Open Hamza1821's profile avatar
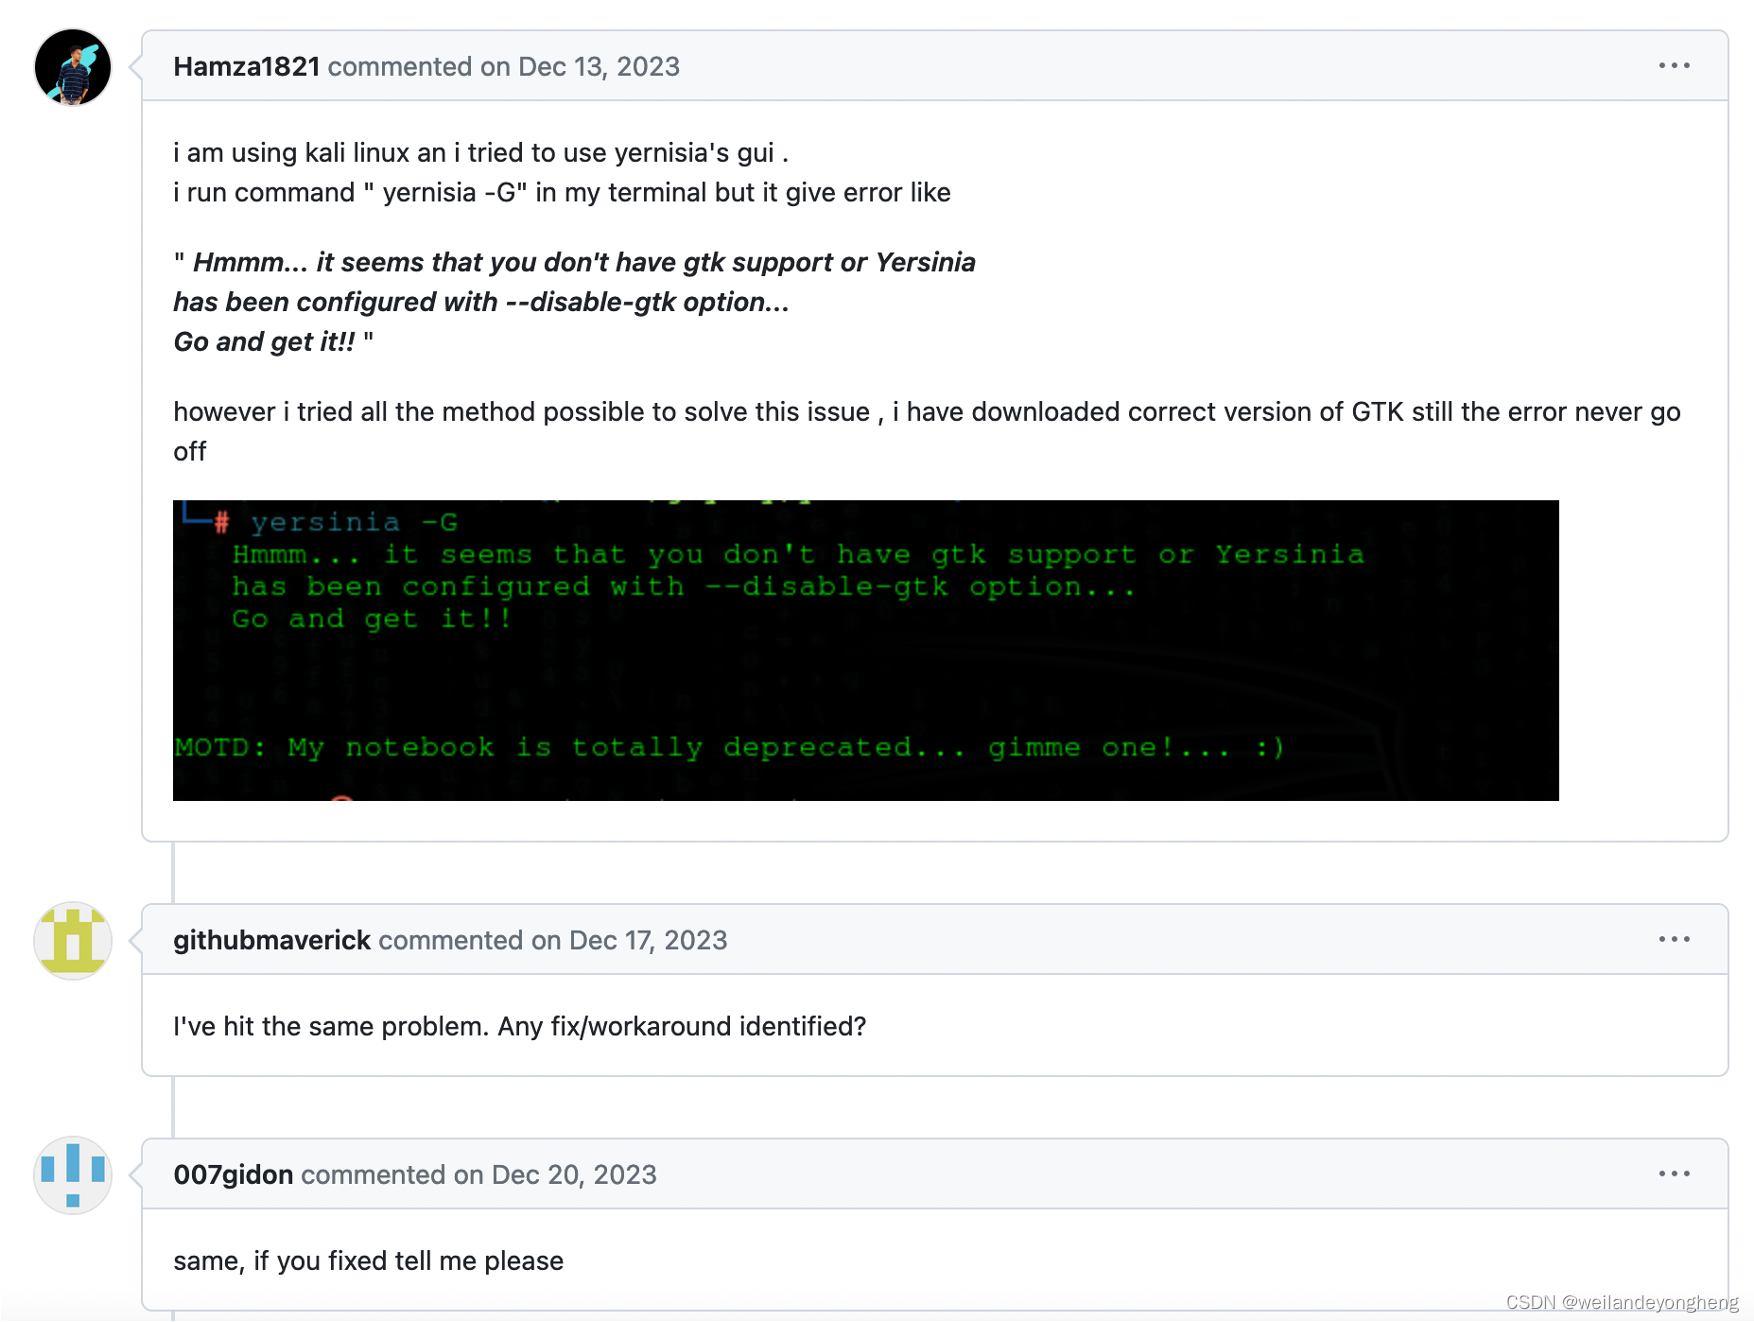This screenshot has height=1322, width=1754. click(73, 67)
